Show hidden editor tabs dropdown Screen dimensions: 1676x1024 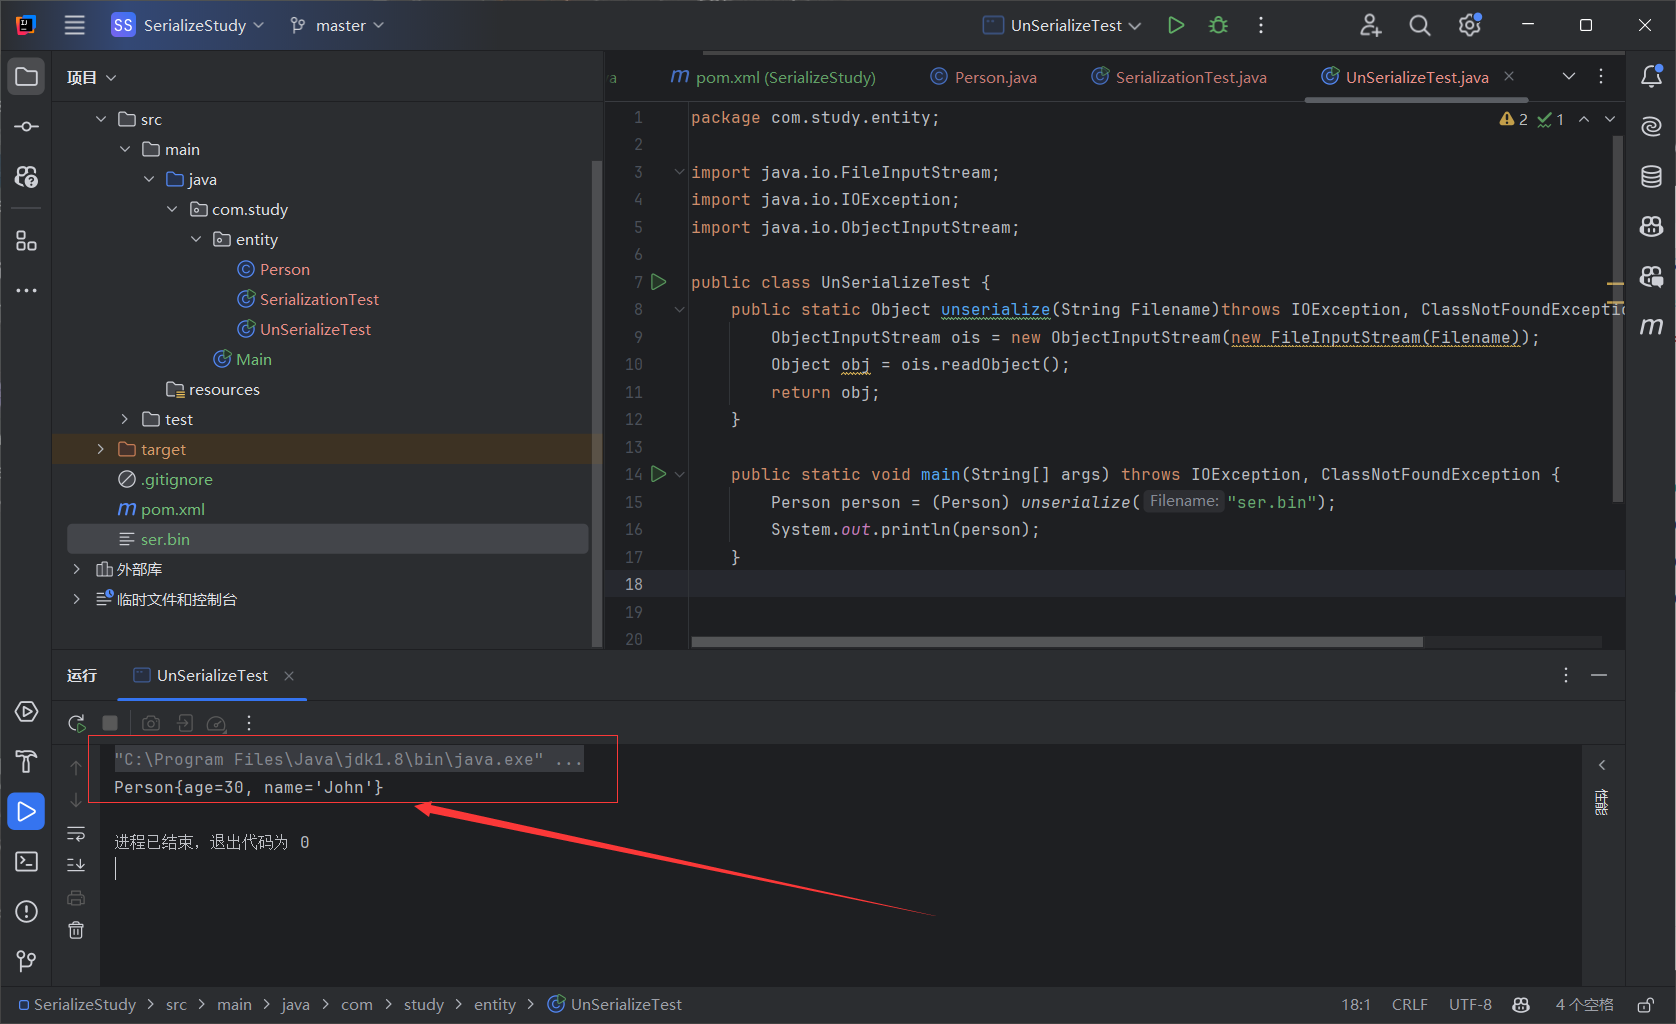(x=1569, y=77)
